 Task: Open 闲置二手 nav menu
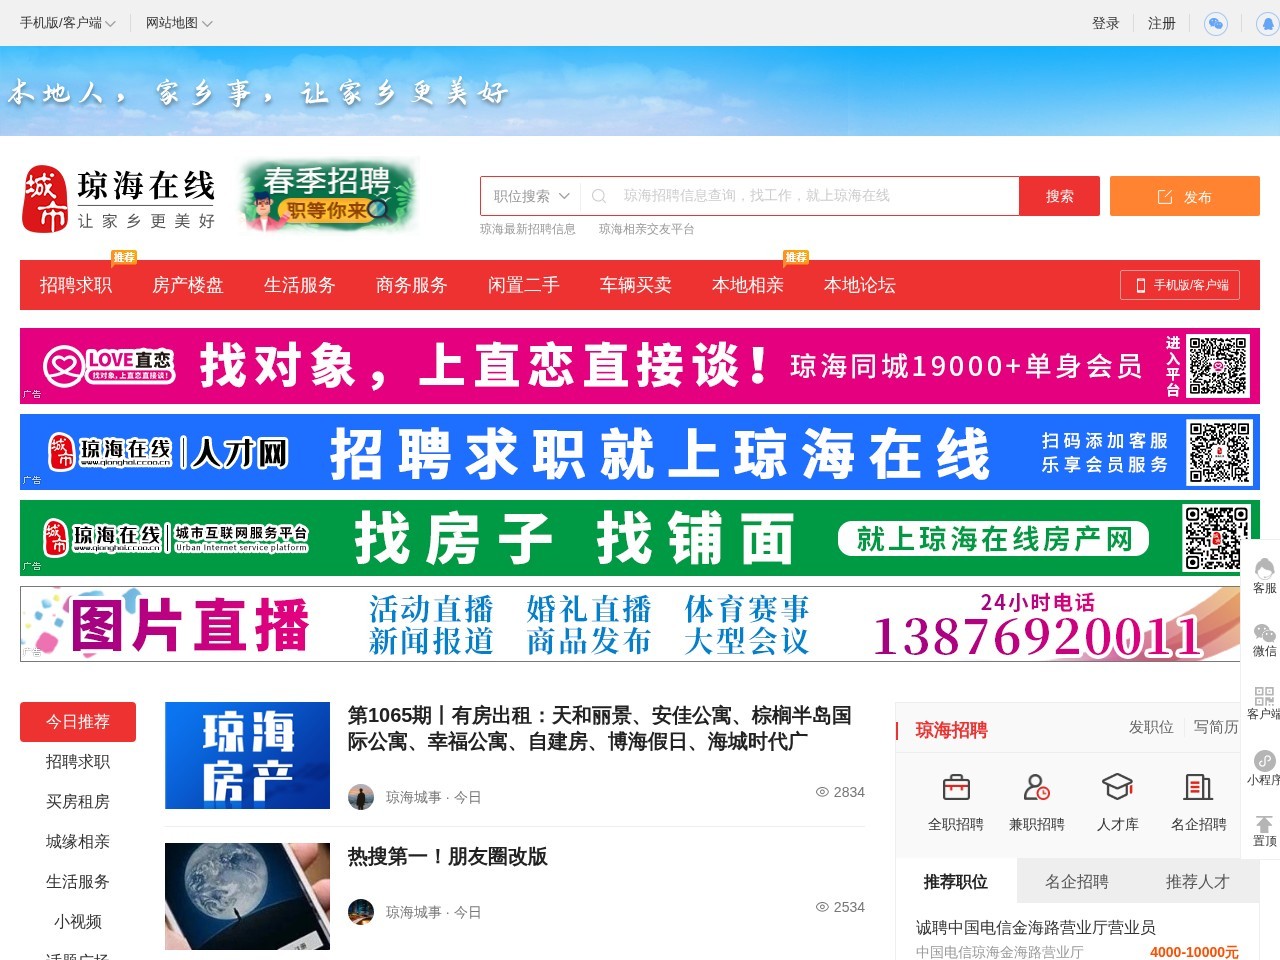click(x=524, y=285)
